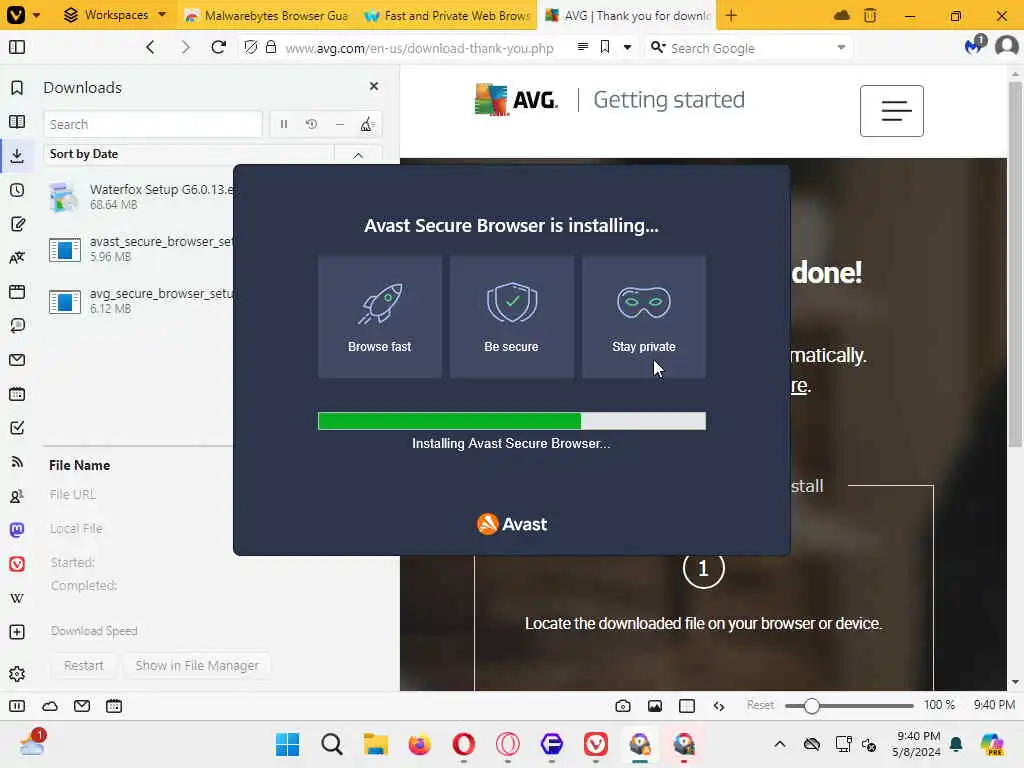Toggle reader view icon in address bar
The image size is (1024, 768).
click(583, 46)
